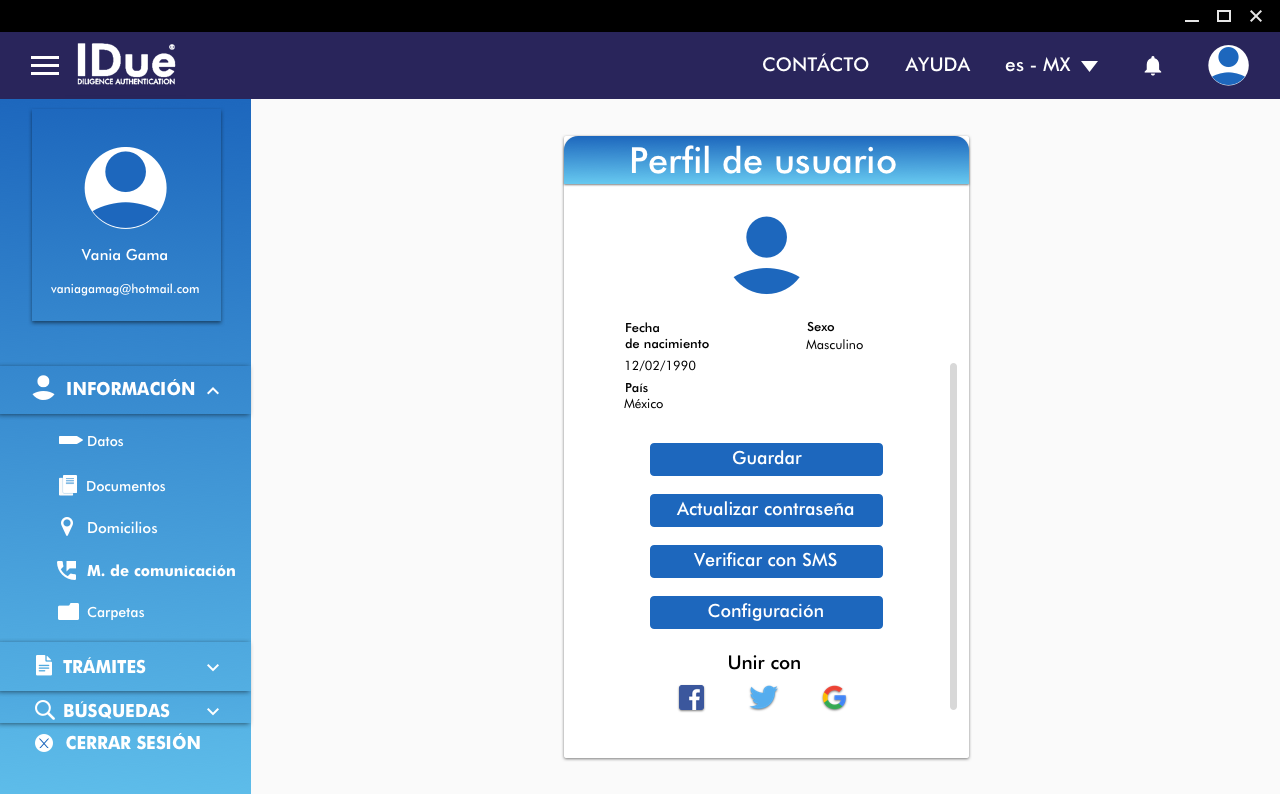1280x794 pixels.
Task: Click the Cerrar Sesión X icon
Action: click(44, 743)
